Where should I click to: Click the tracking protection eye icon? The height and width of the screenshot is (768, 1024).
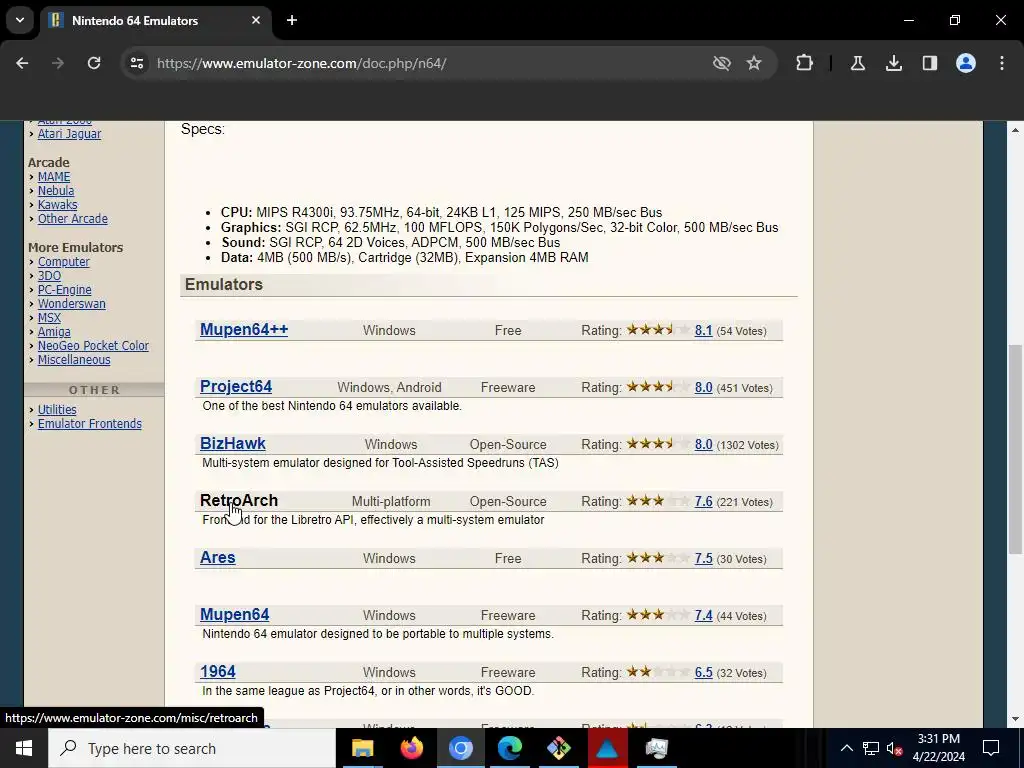[721, 63]
